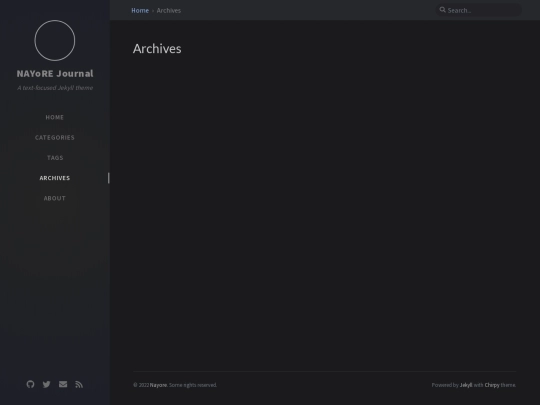Click the Home breadcrumb link
The width and height of the screenshot is (540, 405).
click(140, 10)
